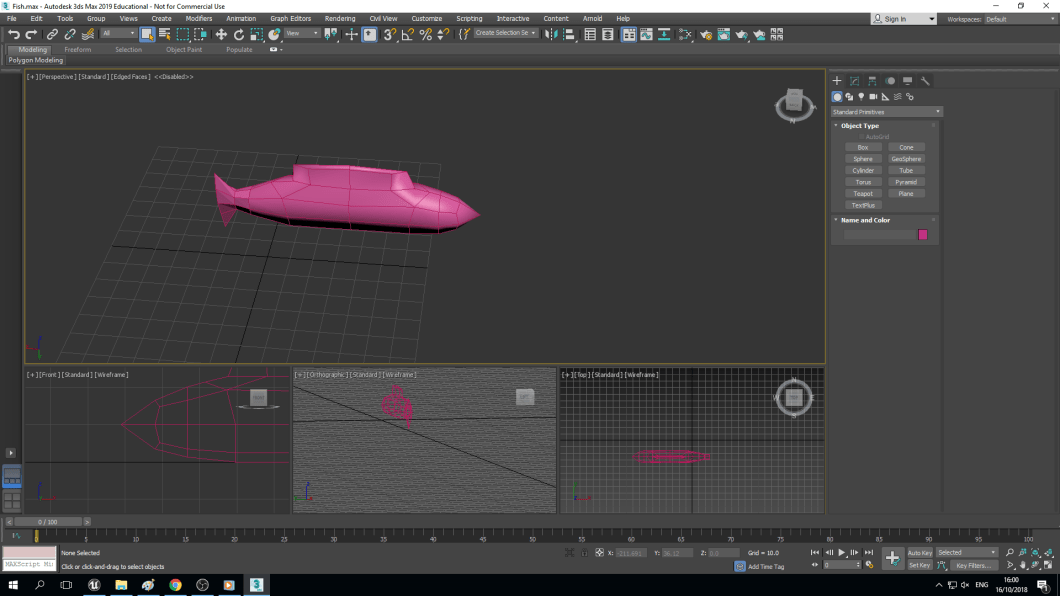Click the Undo arrow in main toolbar

click(13, 34)
